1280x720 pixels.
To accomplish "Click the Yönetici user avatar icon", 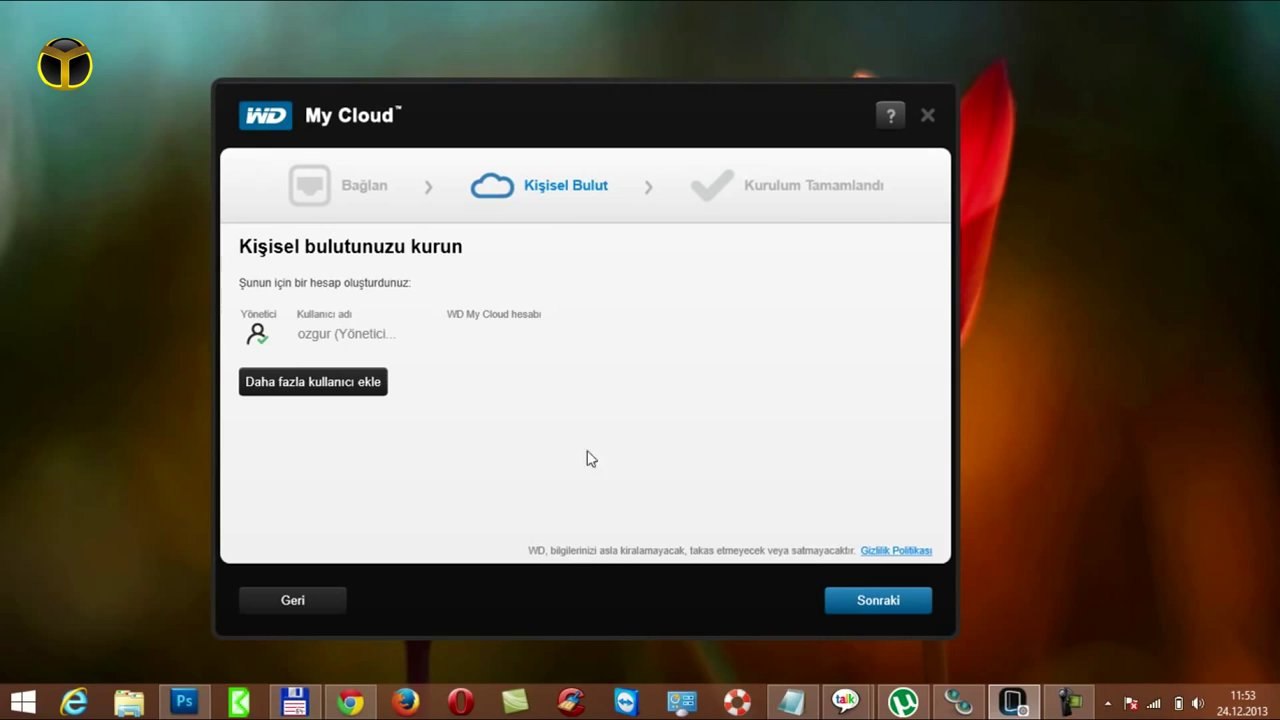I will coord(257,334).
